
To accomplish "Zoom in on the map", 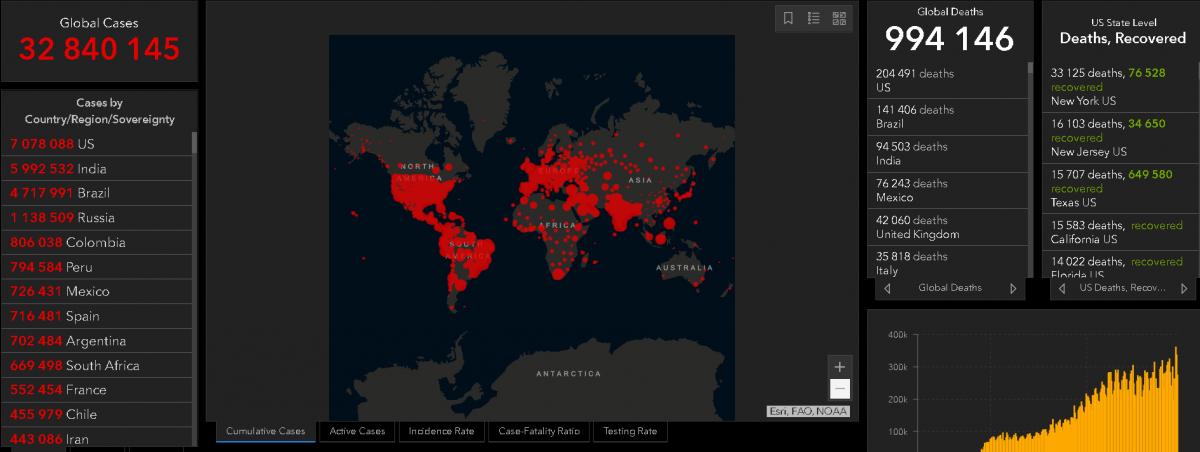I will click(x=840, y=366).
